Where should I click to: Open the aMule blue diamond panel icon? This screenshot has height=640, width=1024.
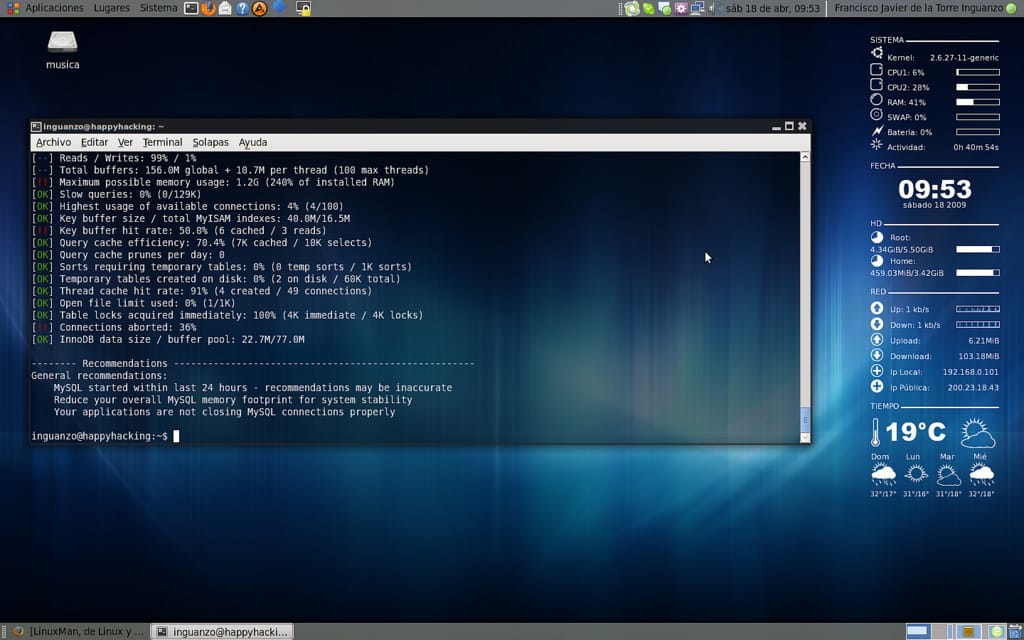click(x=277, y=8)
